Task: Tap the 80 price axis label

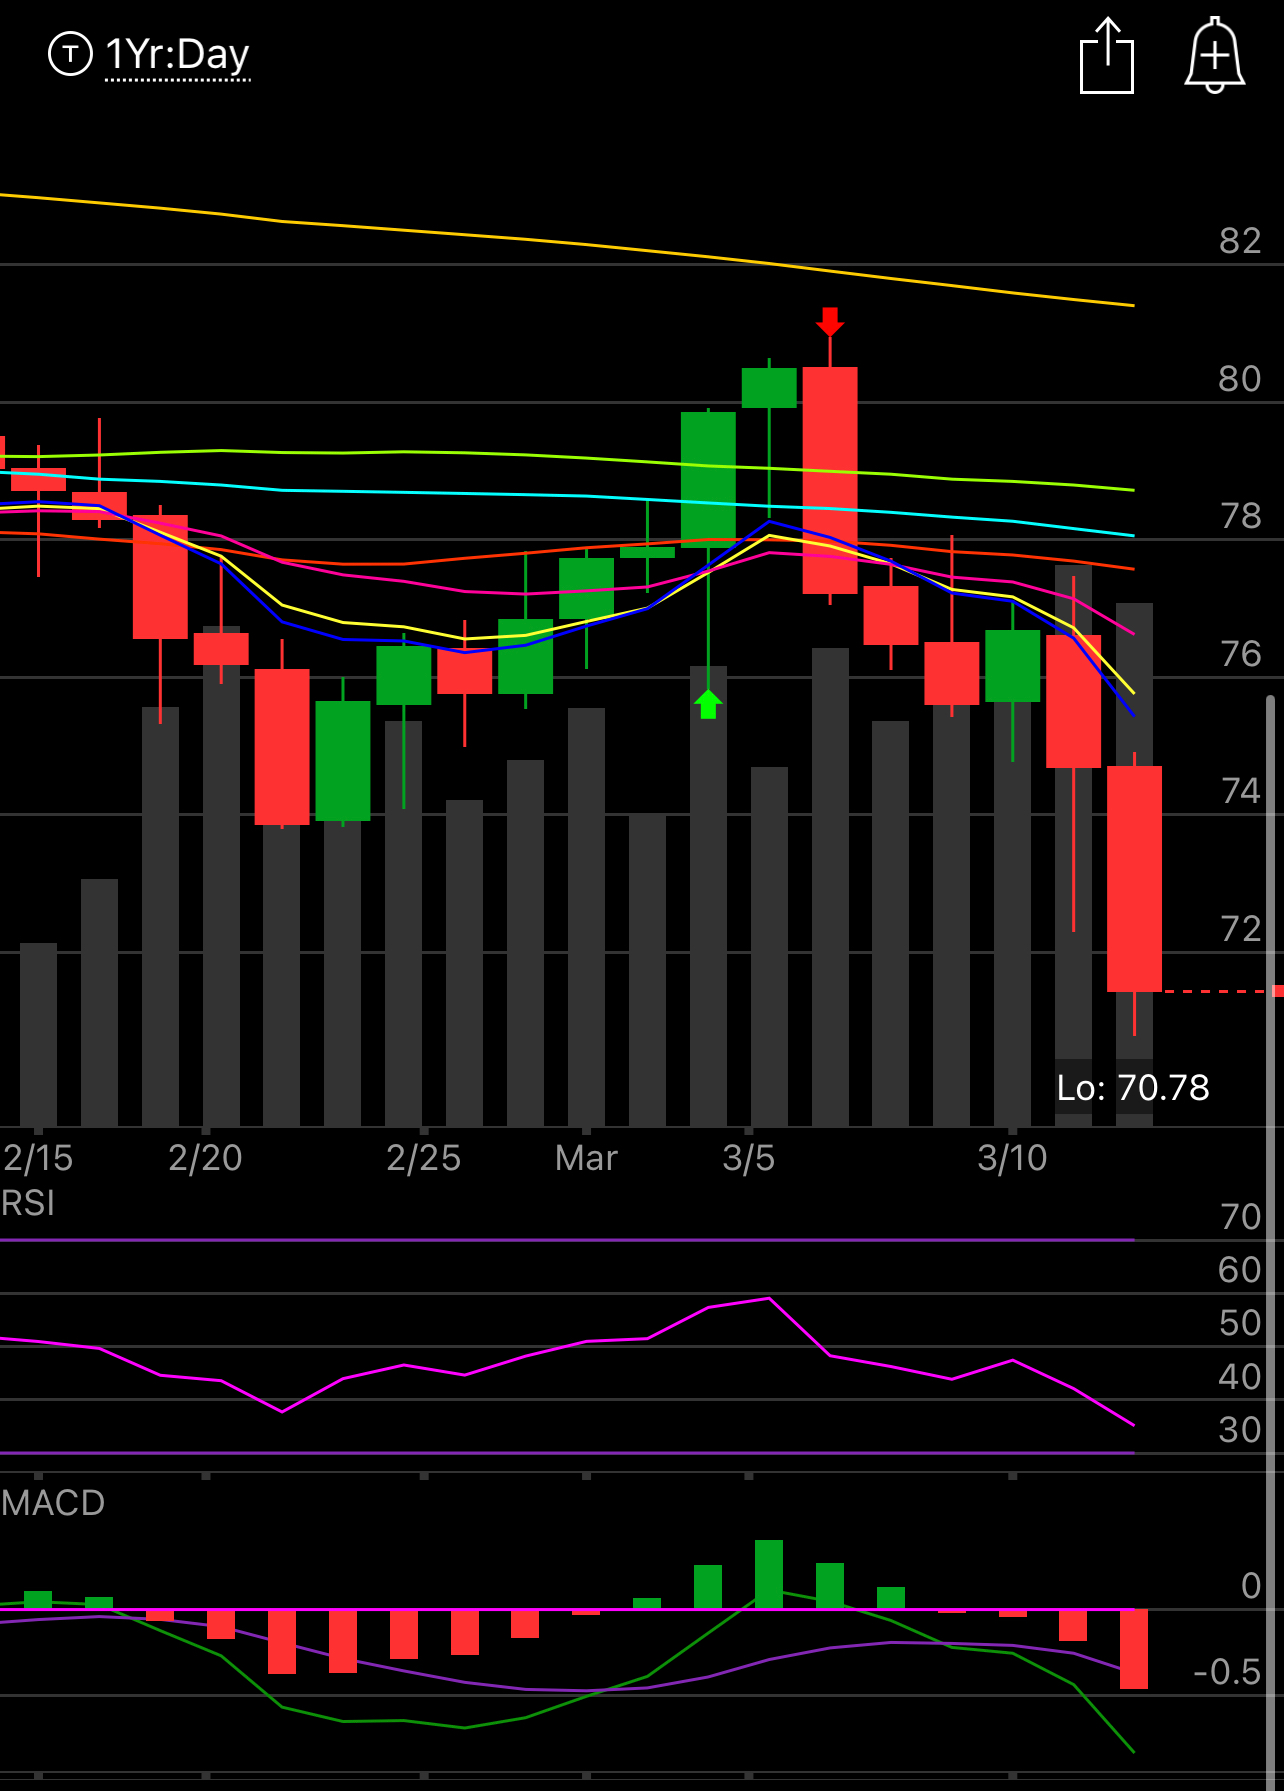Action: click(x=1240, y=379)
